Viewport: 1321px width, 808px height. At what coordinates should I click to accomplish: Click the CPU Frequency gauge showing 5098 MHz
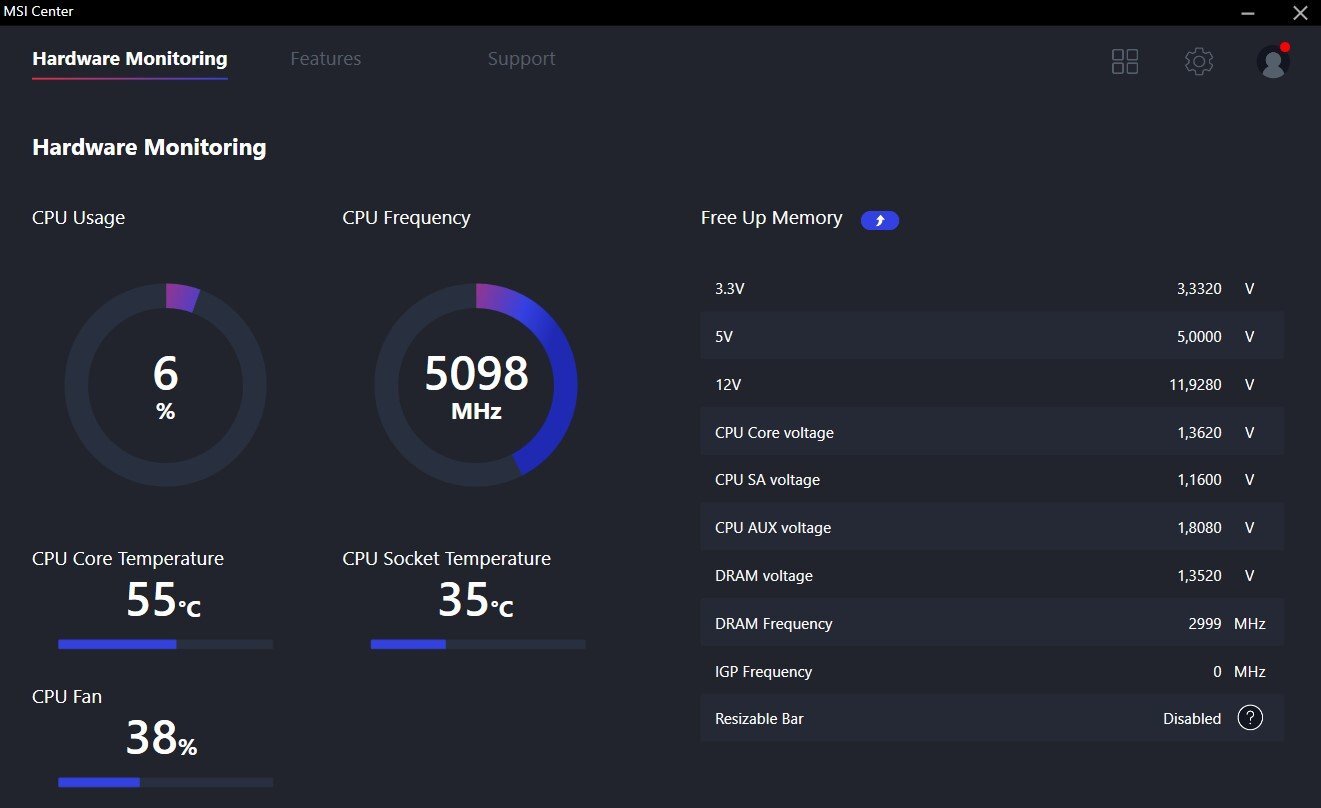(476, 385)
